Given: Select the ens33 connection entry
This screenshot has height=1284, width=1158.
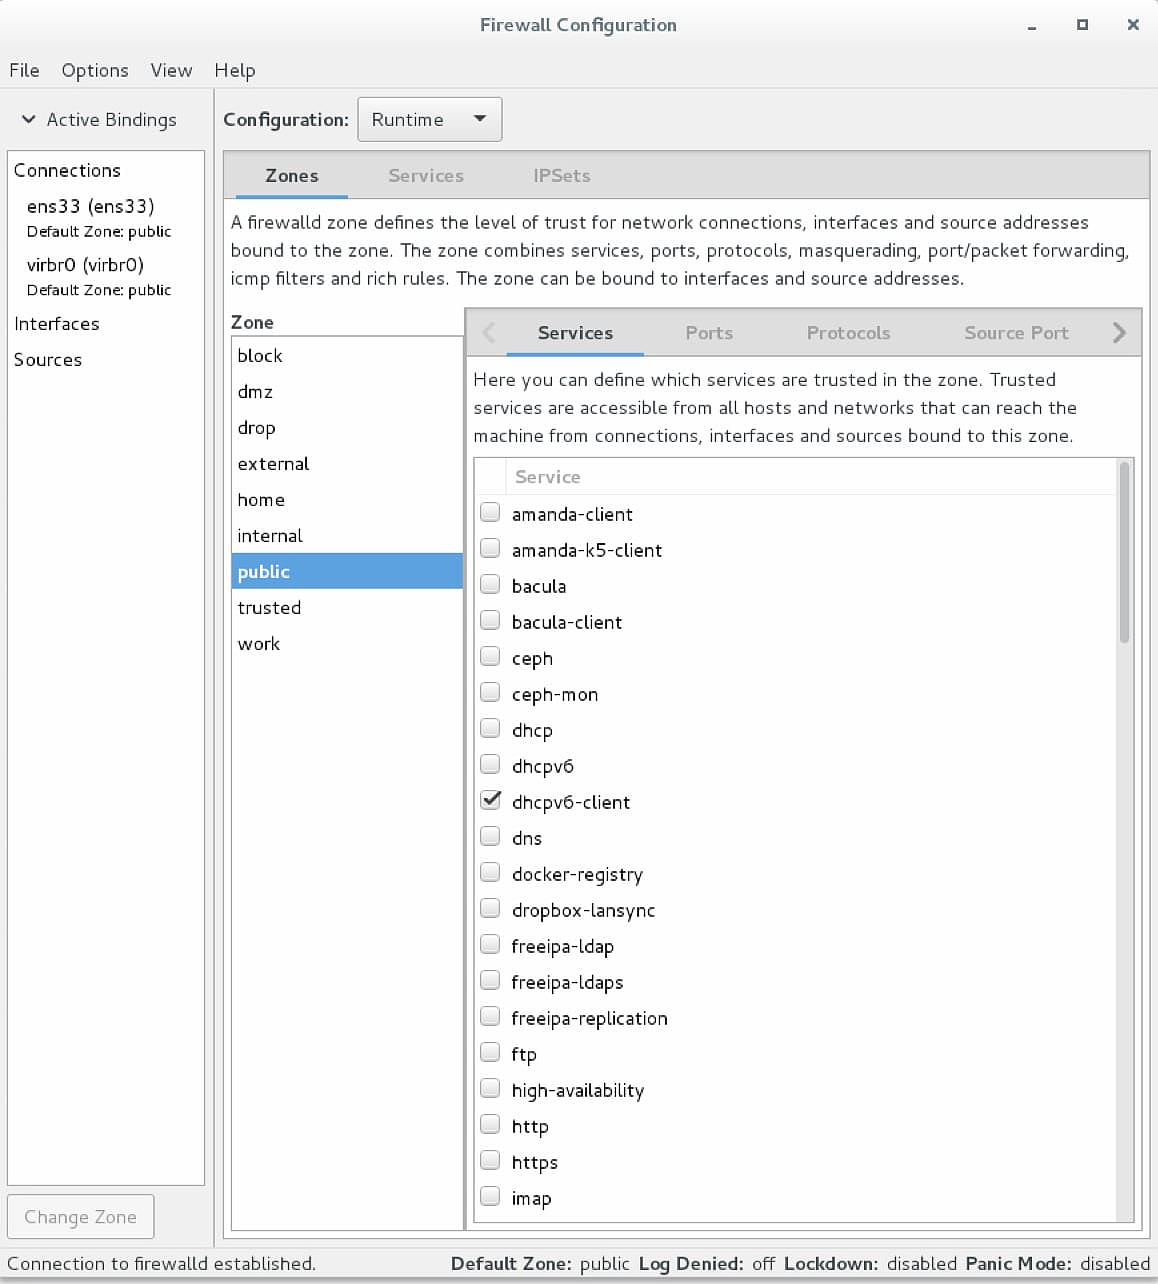Looking at the screenshot, I should (90, 207).
